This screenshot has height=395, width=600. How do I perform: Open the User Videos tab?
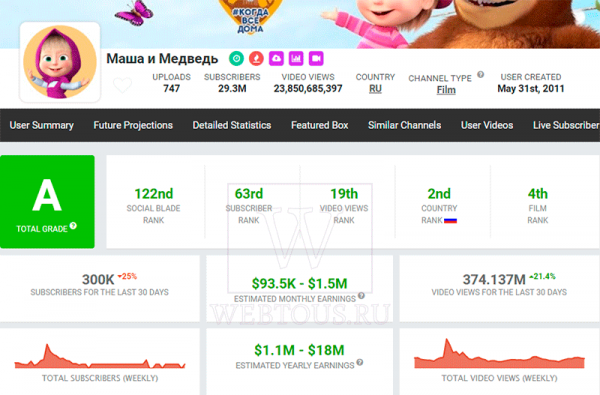[487, 125]
